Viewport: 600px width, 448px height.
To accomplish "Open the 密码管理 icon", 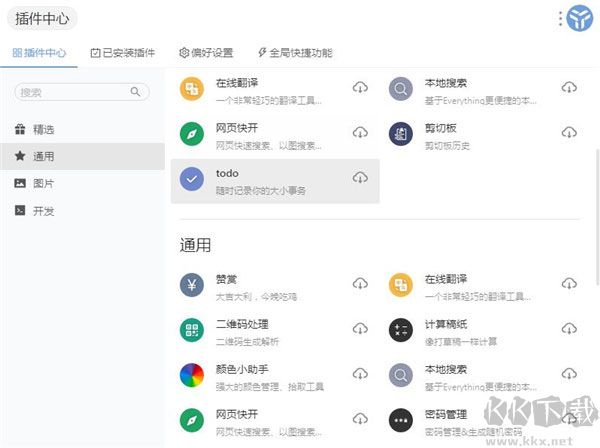I will click(x=401, y=420).
